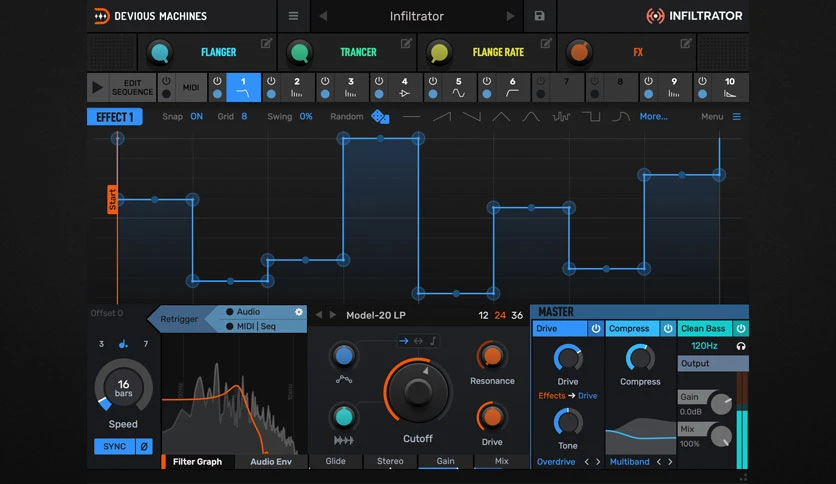The image size is (836, 484).
Task: Select the 36 dB filter slope
Action: click(517, 315)
